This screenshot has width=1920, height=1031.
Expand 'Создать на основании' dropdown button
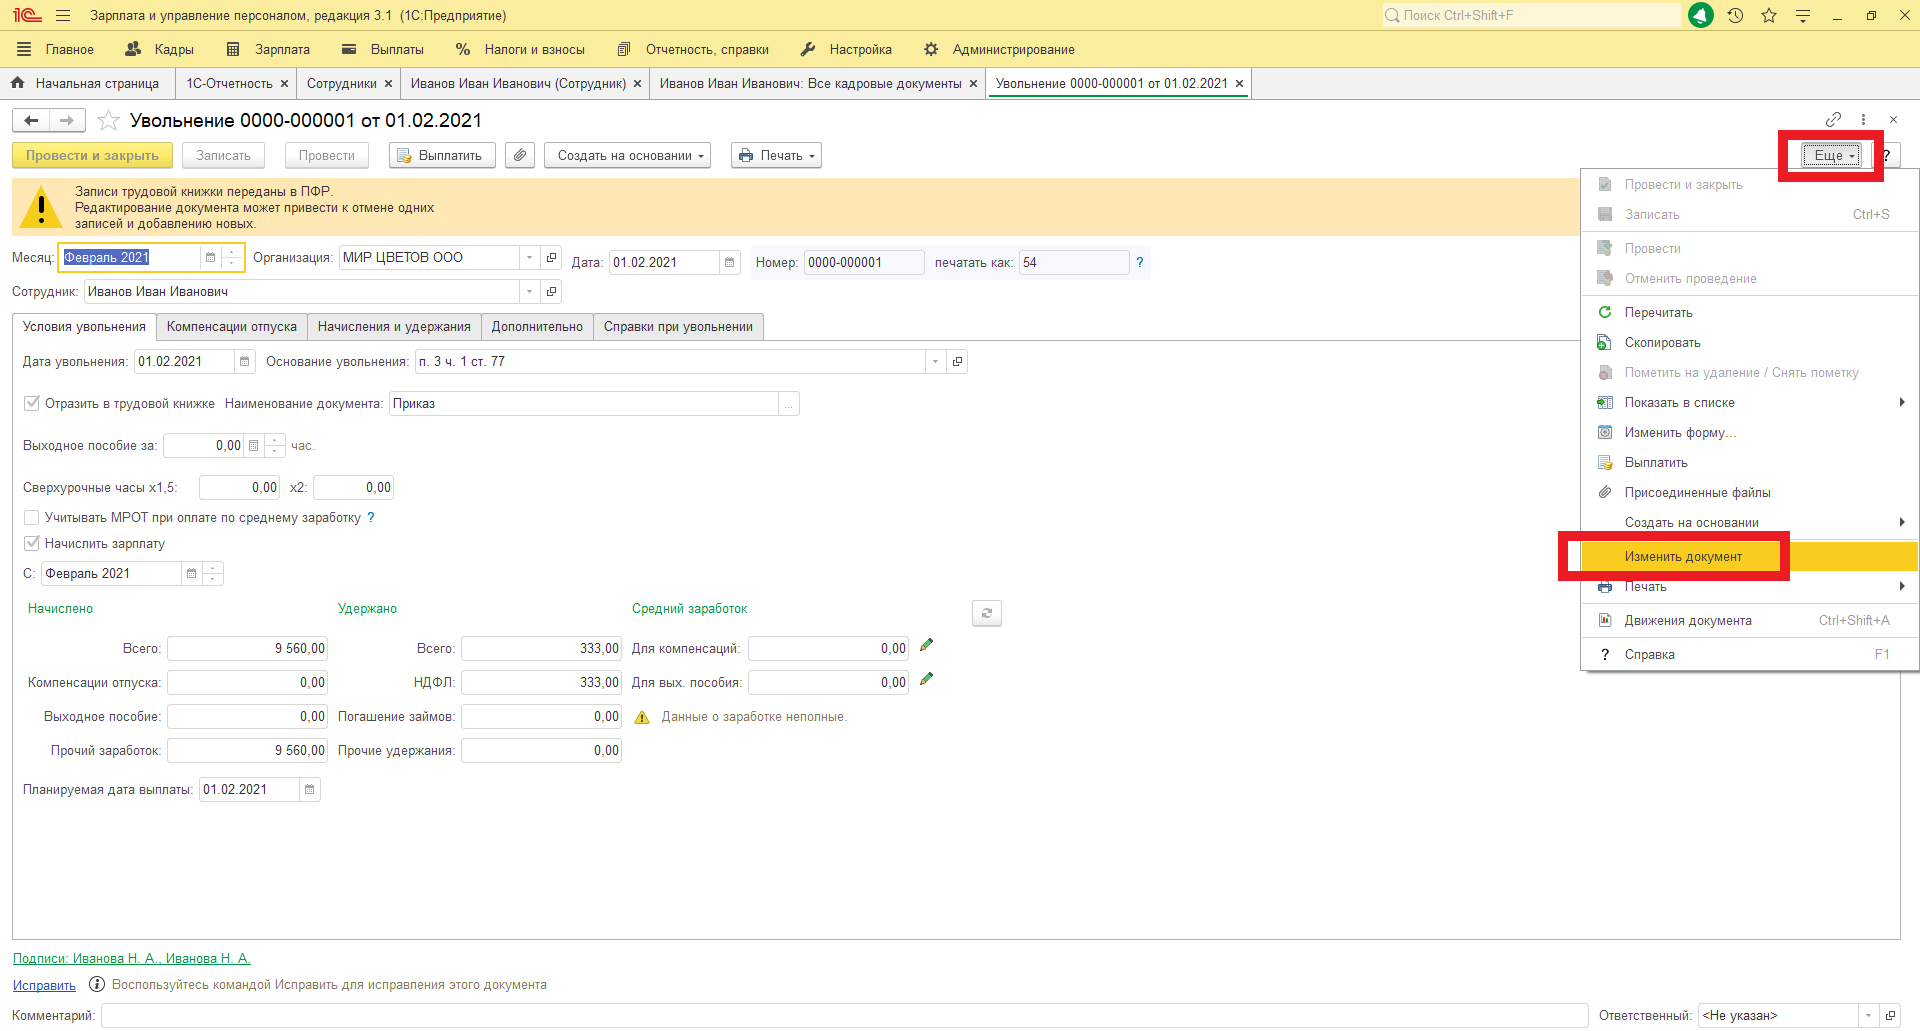pyautogui.click(x=627, y=156)
